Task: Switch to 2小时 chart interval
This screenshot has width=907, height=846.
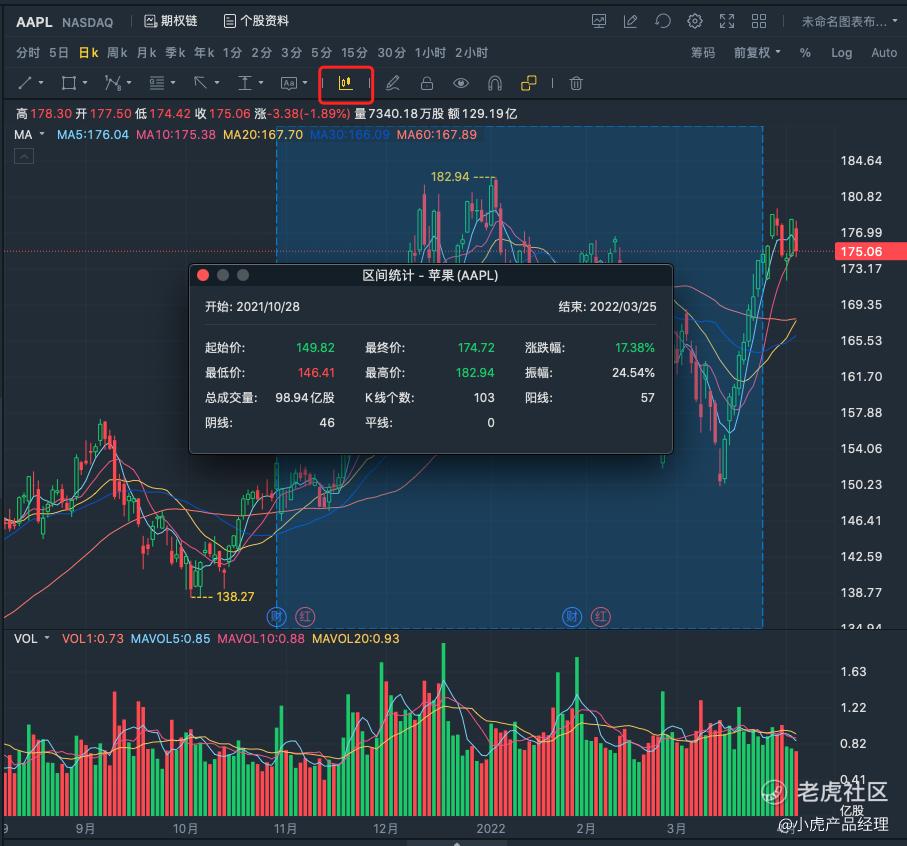Action: pyautogui.click(x=471, y=53)
